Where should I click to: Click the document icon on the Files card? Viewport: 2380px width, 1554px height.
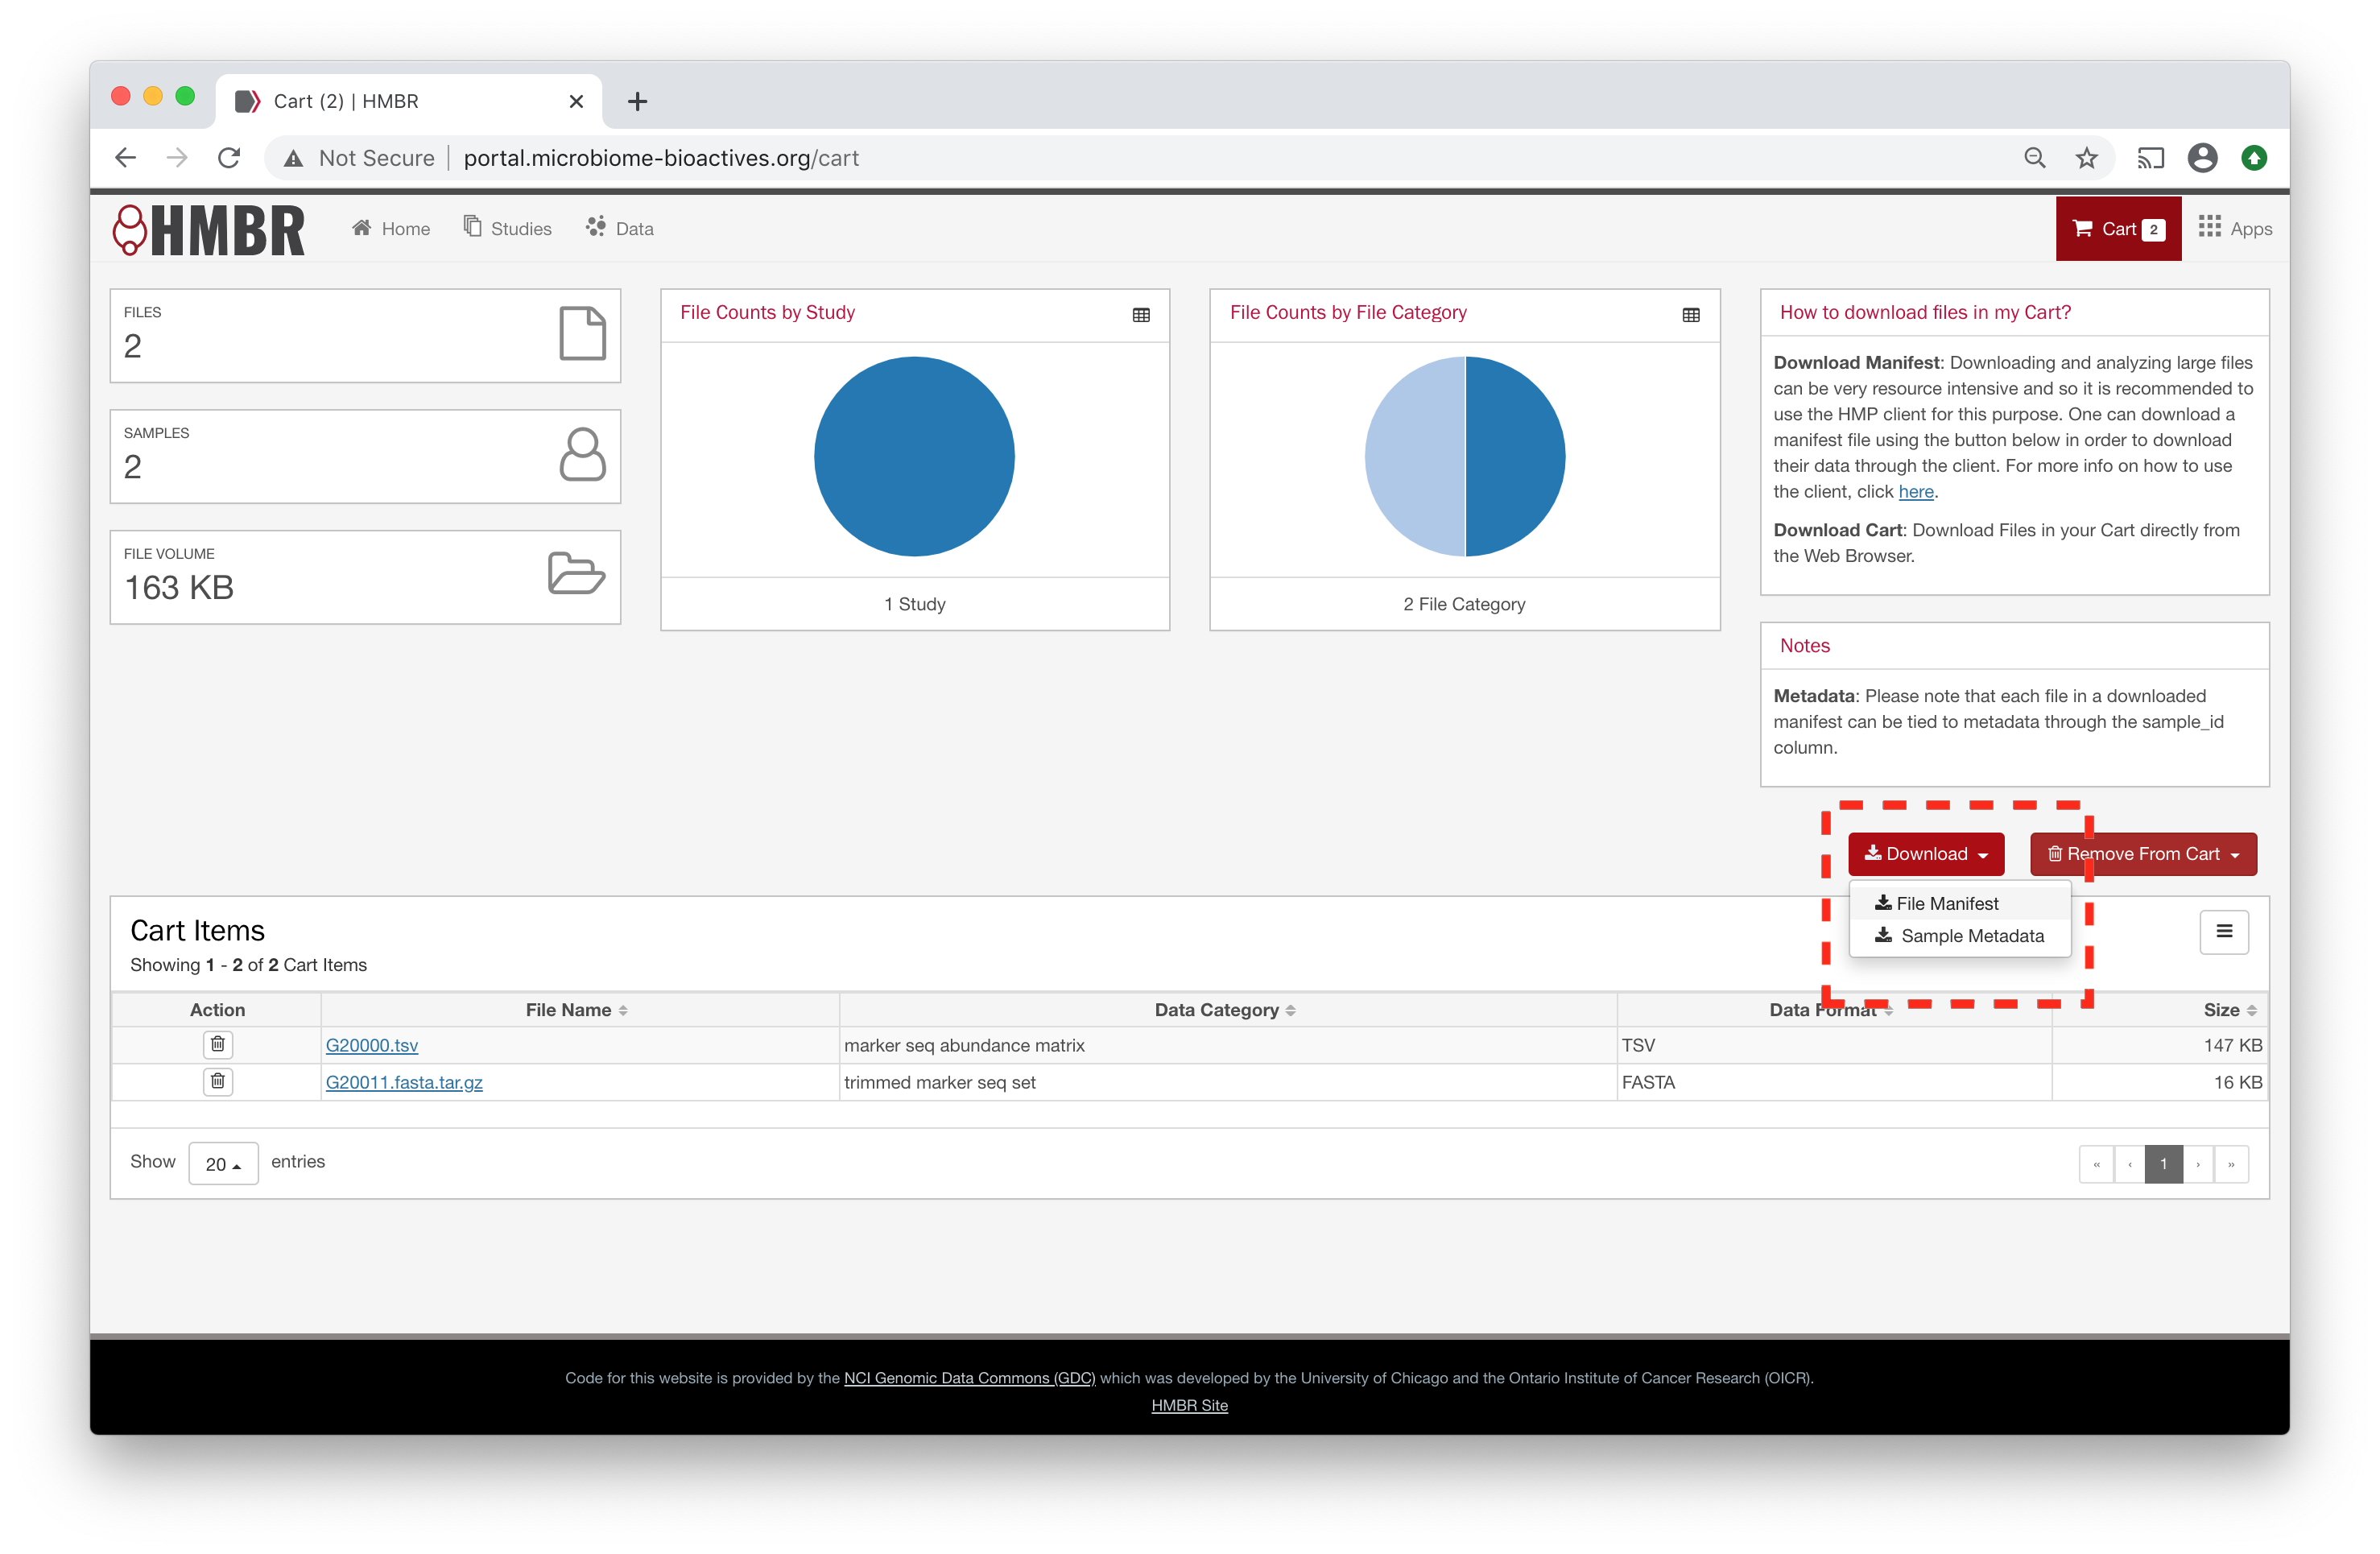coord(583,334)
